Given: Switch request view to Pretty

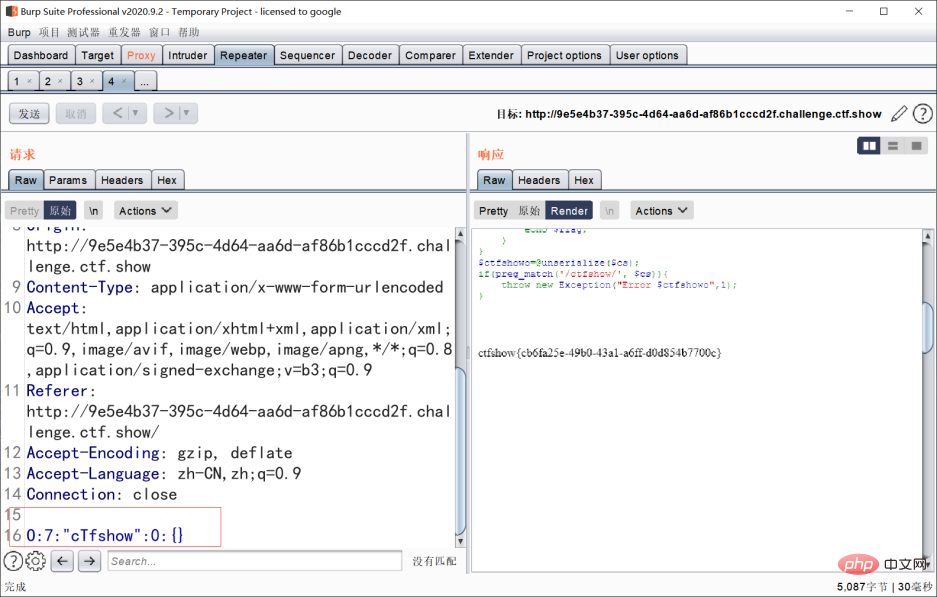Looking at the screenshot, I should (x=24, y=211).
